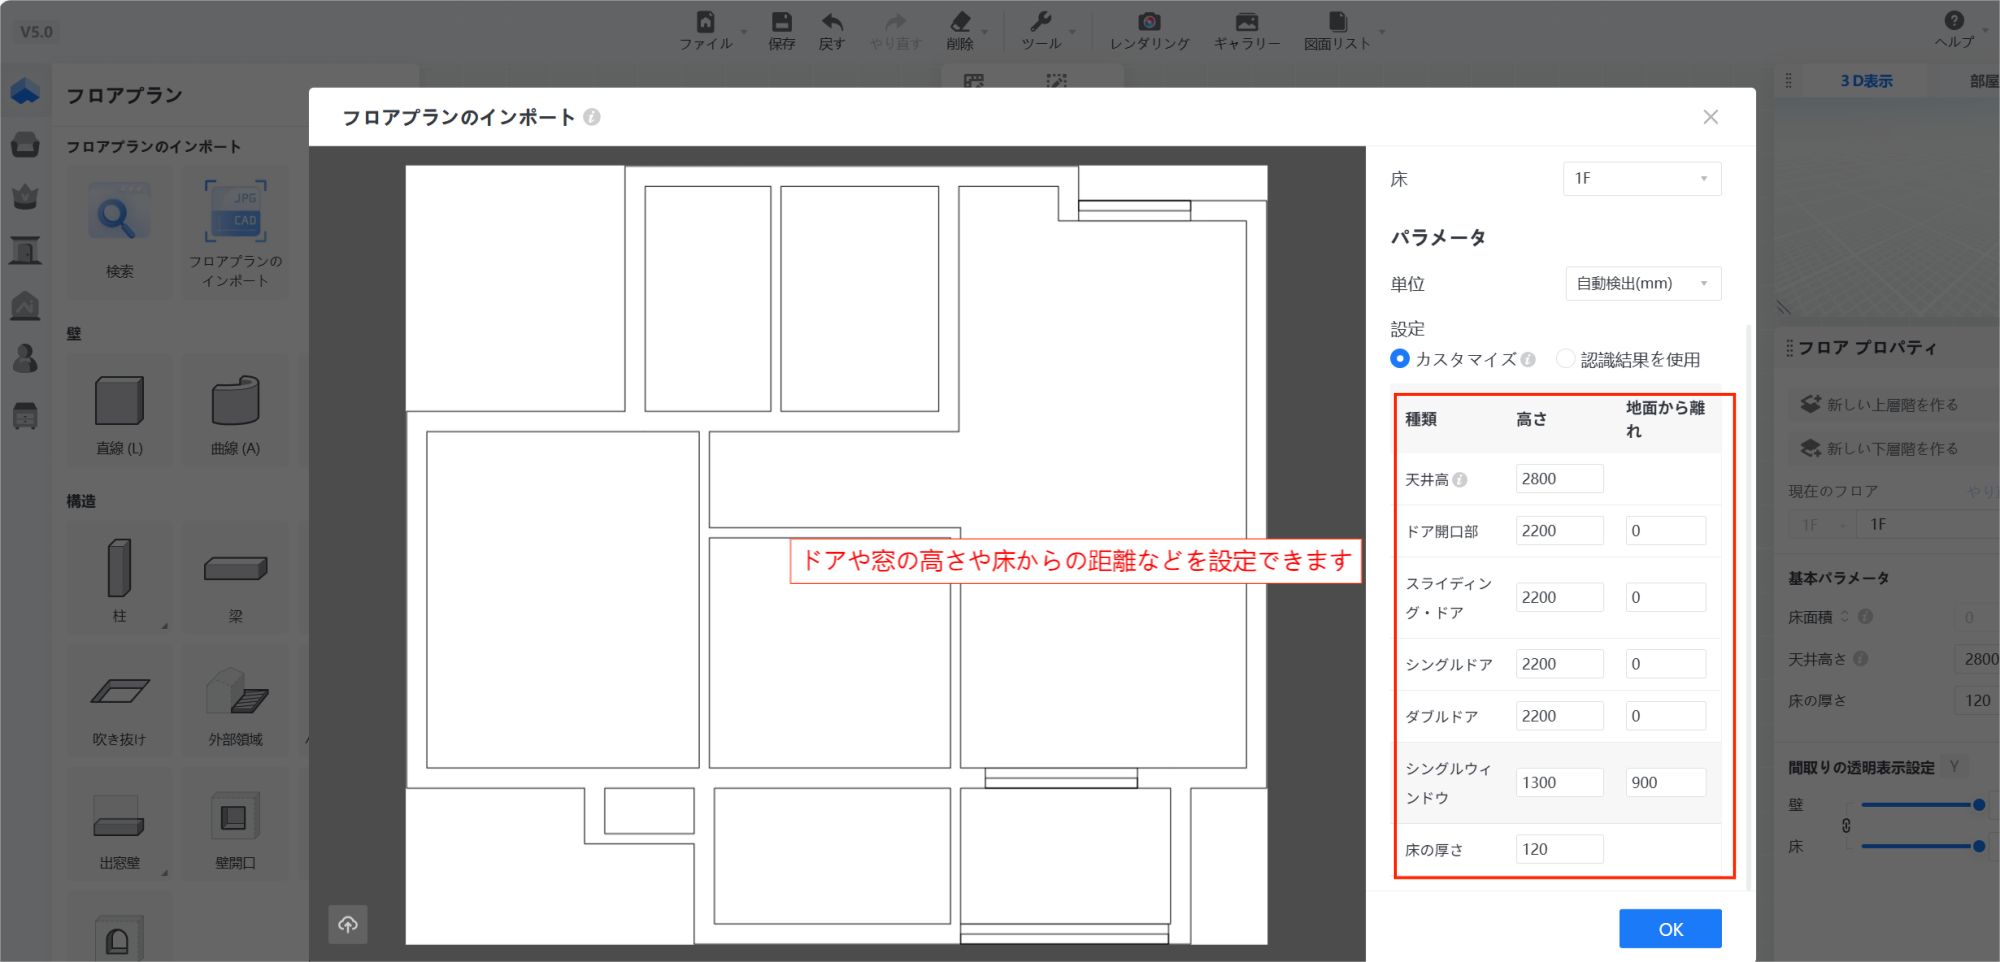Click the floor plan sidebar house icon
This screenshot has height=962, width=2000.
coord(25,92)
